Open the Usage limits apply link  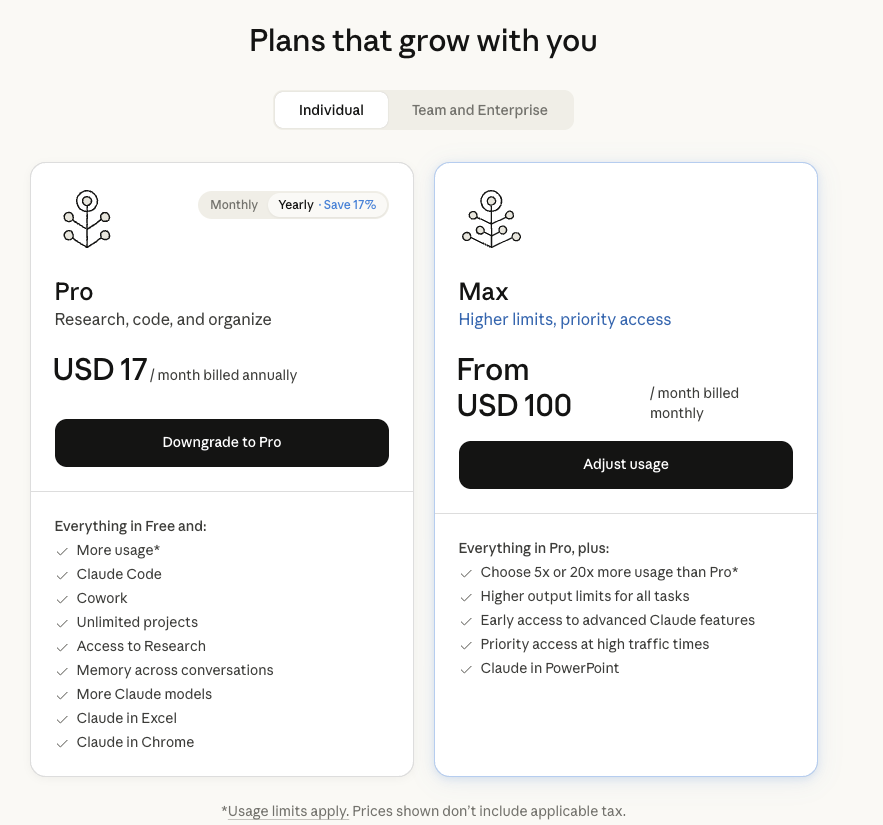point(288,811)
